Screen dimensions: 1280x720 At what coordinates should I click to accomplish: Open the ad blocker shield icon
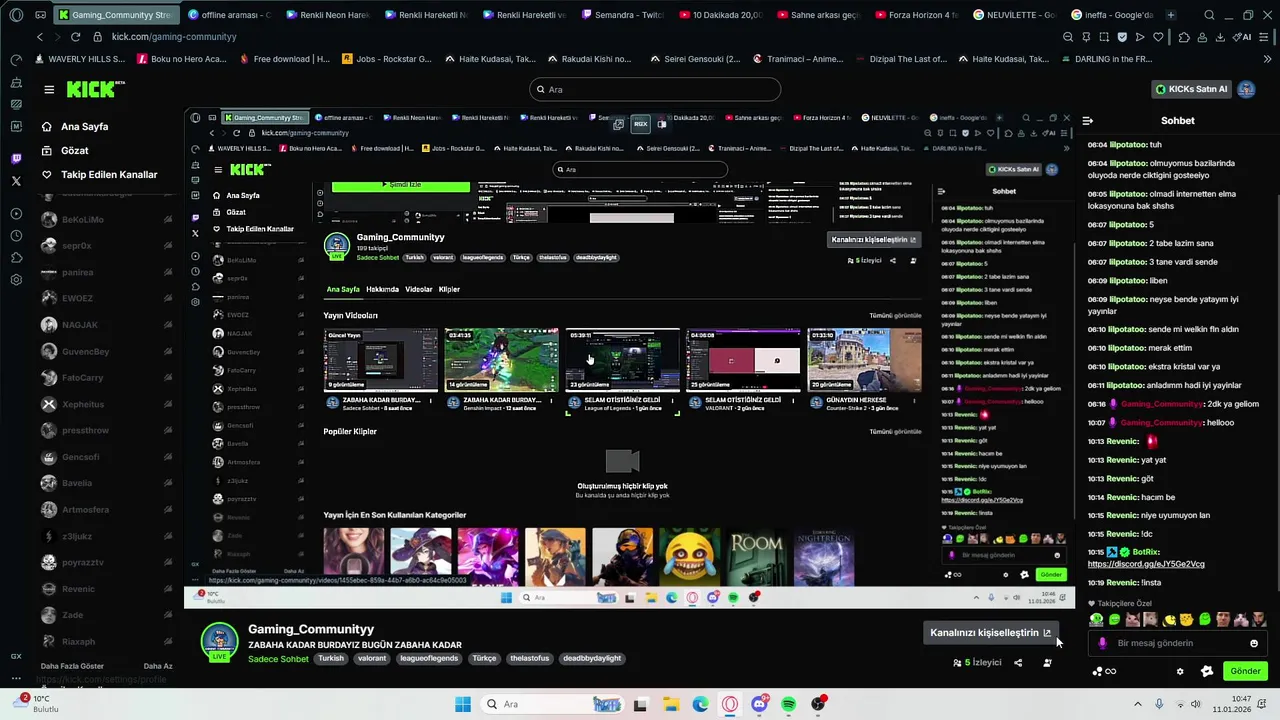pos(1122,37)
